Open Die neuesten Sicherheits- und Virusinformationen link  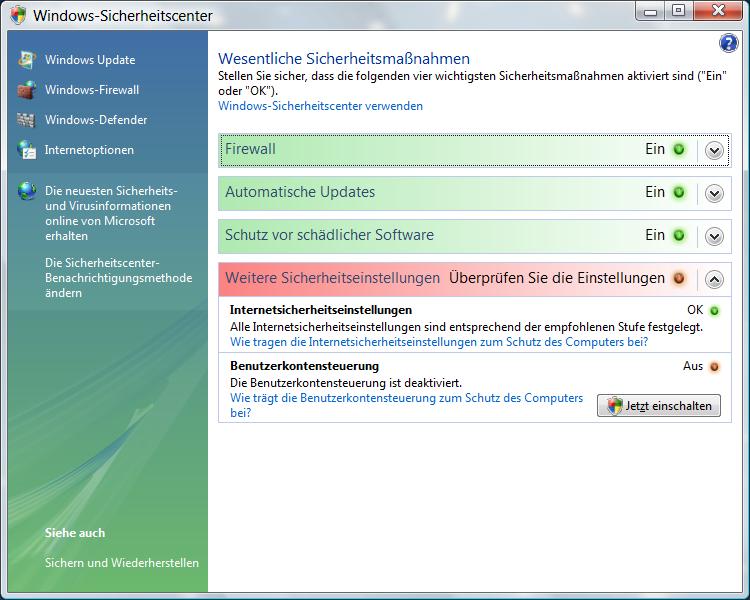(x=111, y=213)
